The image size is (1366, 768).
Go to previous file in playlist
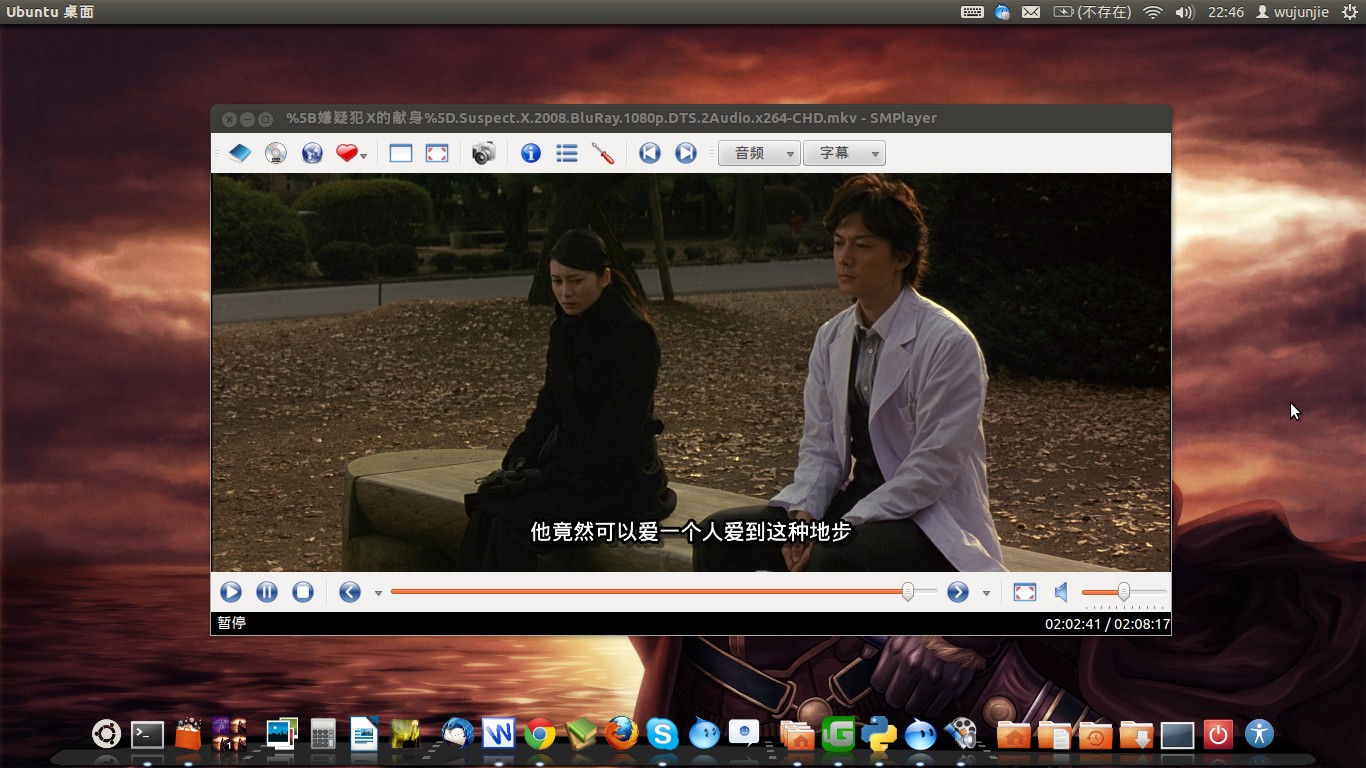650,153
